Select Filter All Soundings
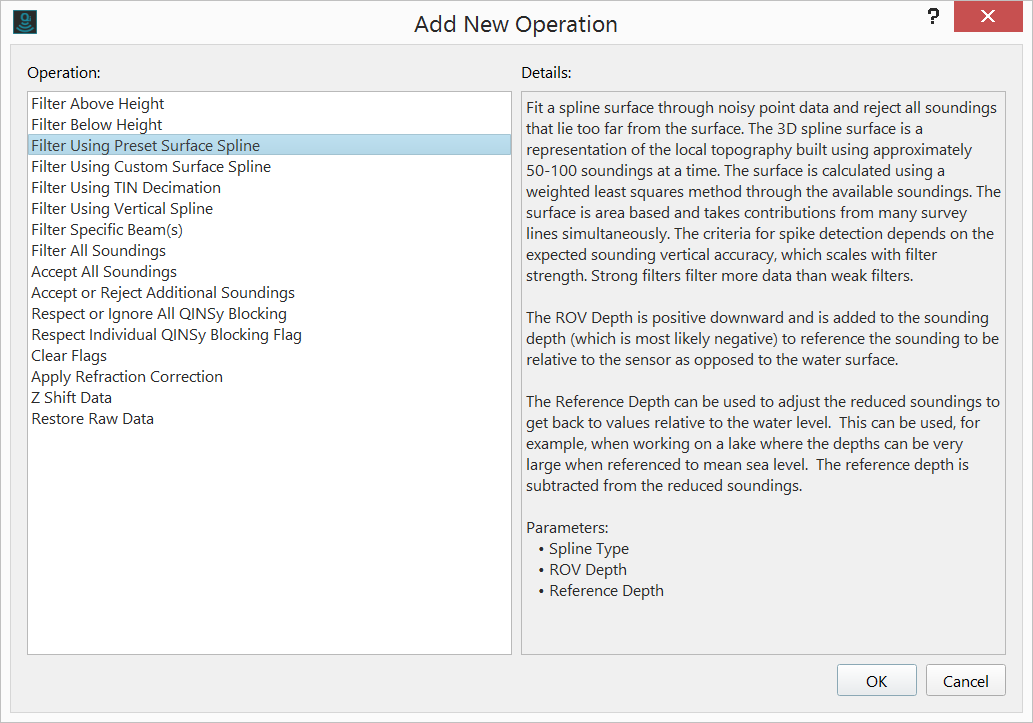Viewport: 1033px width, 723px height. point(99,251)
